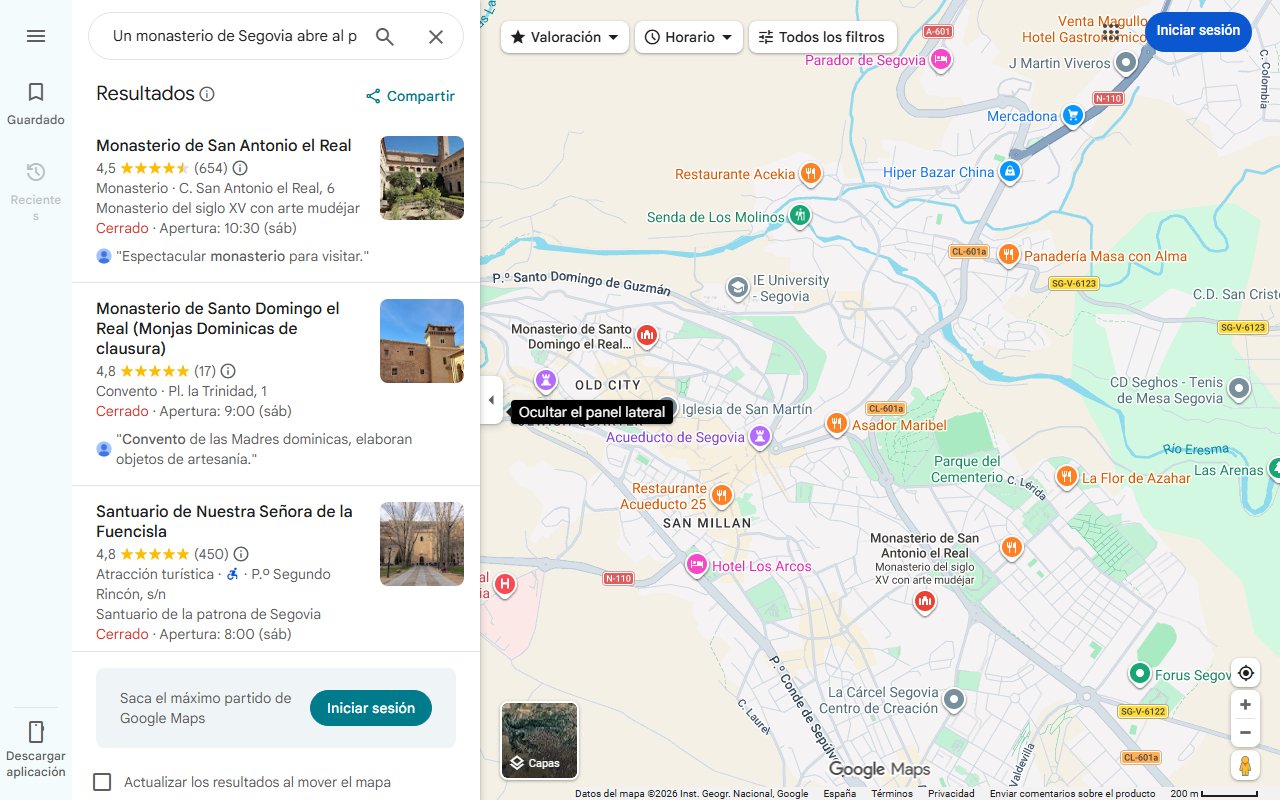The image size is (1280, 800).
Task: Open the Google apps grid menu
Action: pyautogui.click(x=1111, y=32)
